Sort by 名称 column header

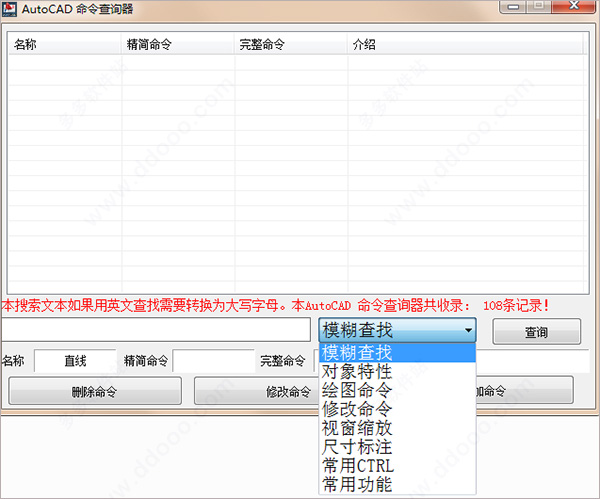[64, 44]
